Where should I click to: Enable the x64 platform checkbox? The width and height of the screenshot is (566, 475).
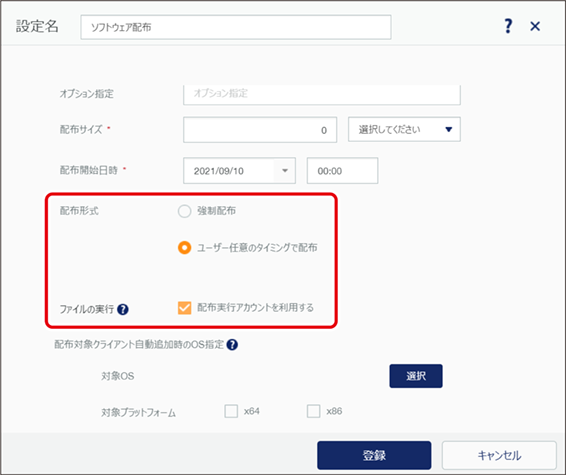coord(231,411)
